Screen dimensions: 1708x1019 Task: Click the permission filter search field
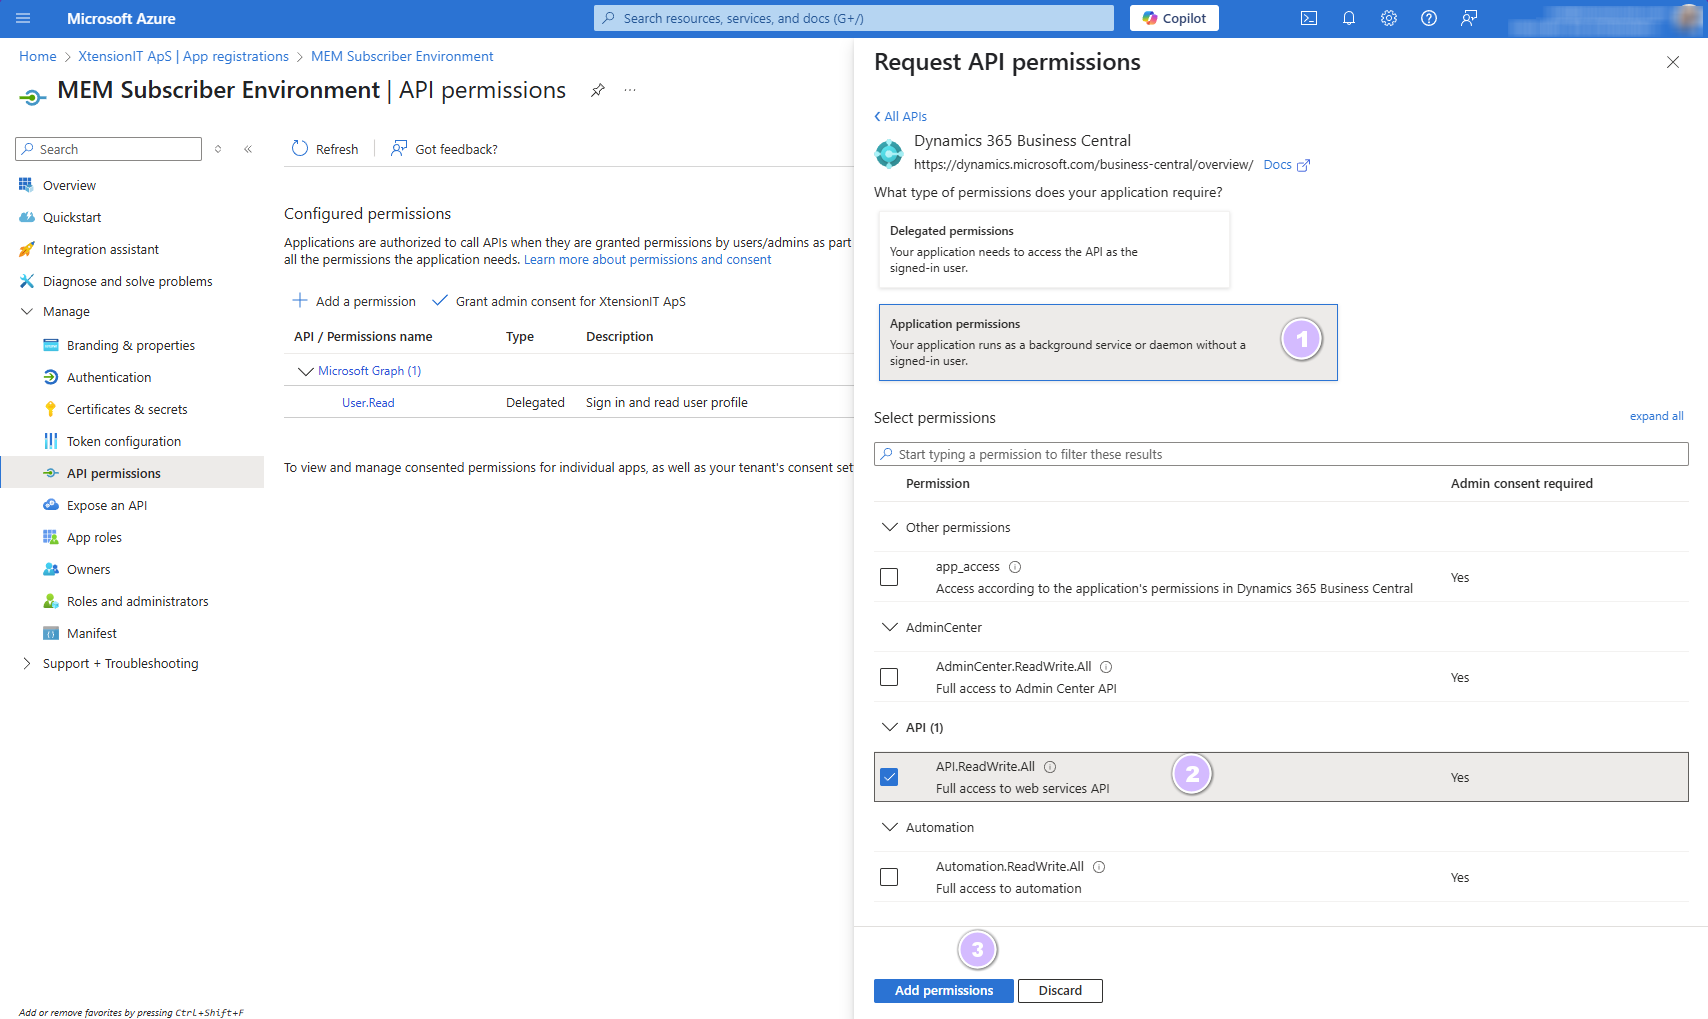coord(1280,454)
